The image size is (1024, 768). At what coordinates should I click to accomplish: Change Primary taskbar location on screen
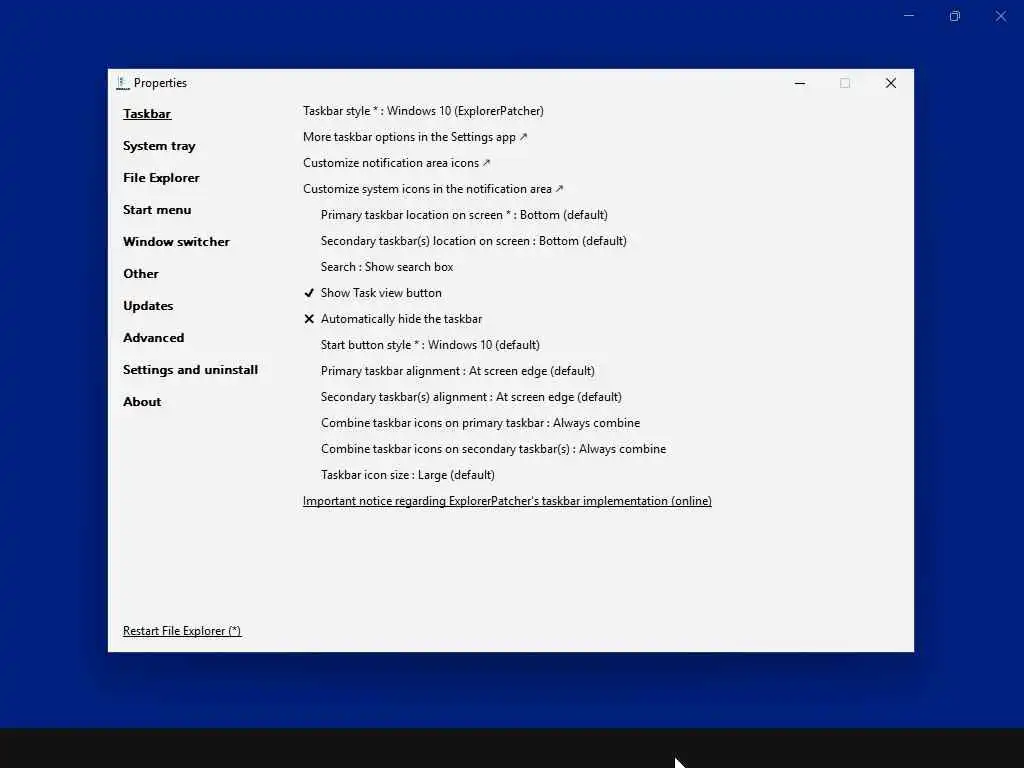coord(464,215)
